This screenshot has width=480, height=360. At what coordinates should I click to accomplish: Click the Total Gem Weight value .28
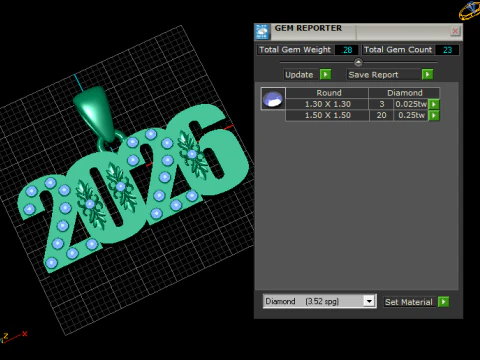pyautogui.click(x=347, y=50)
